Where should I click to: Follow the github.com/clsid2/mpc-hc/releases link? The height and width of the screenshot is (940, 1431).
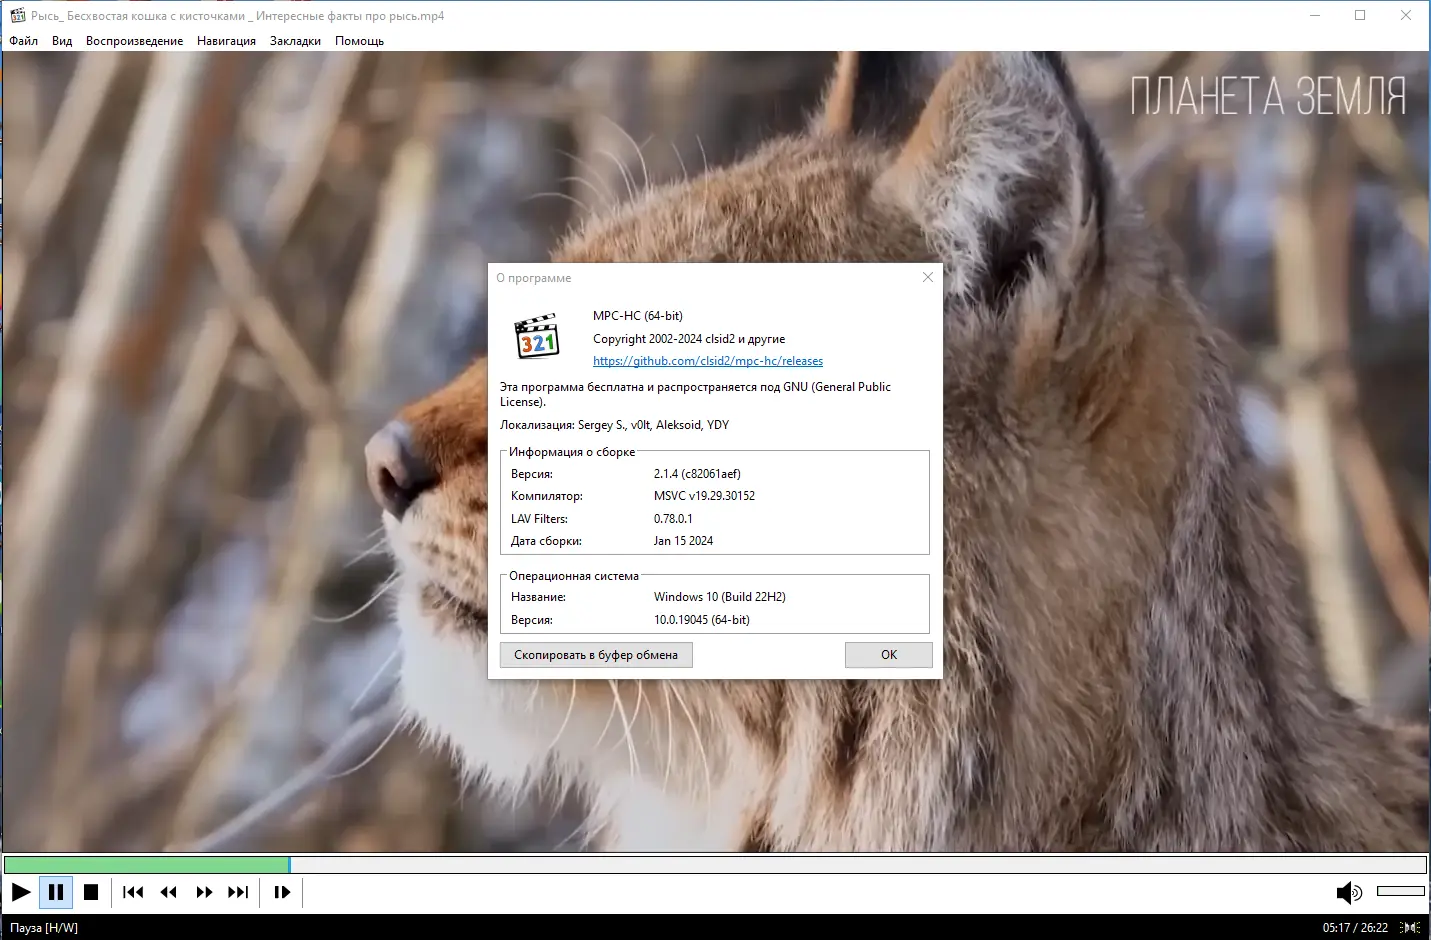707,360
